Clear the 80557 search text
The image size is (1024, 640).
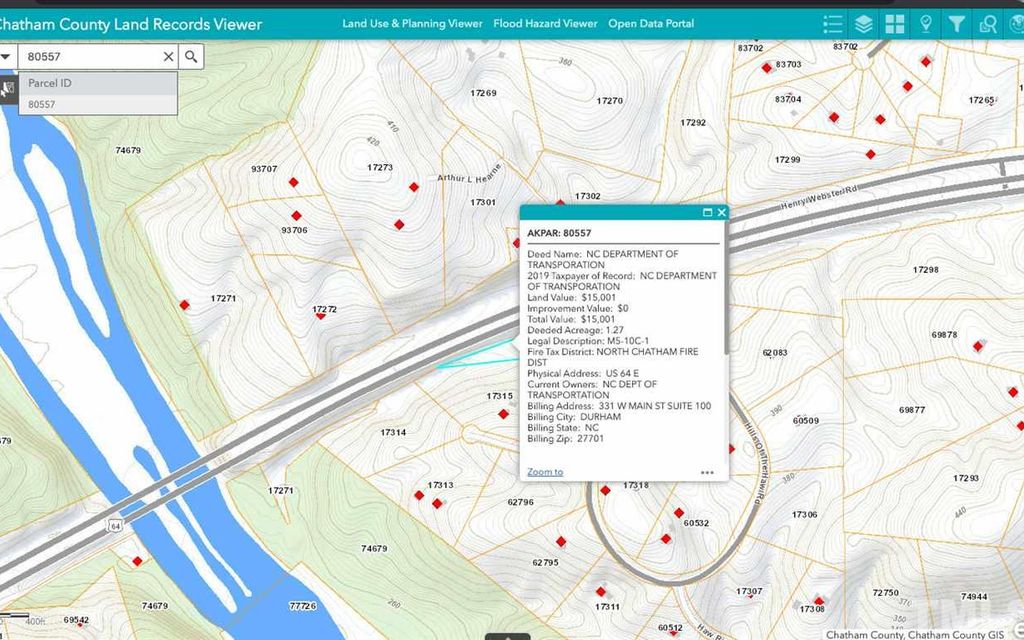click(x=168, y=57)
